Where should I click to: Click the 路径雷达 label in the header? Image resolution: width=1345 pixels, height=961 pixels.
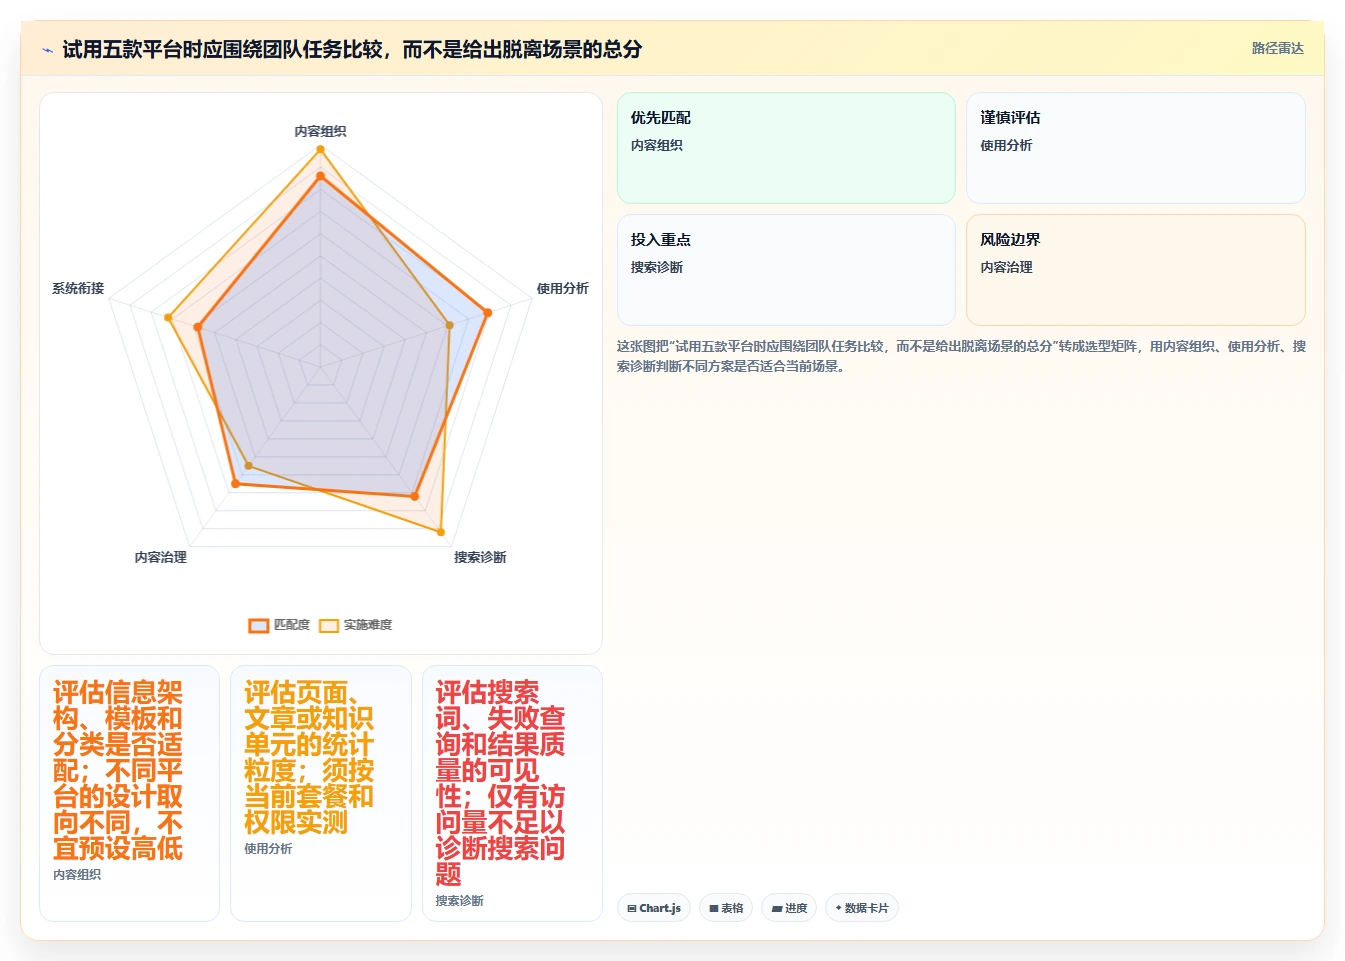tap(1277, 48)
